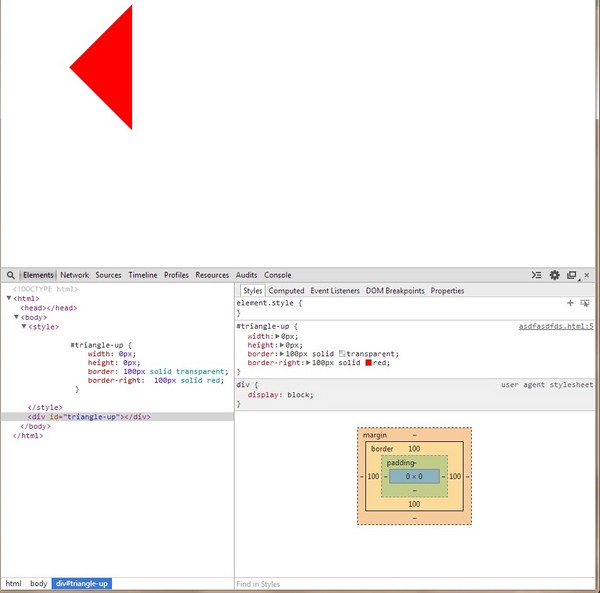Collapse the body node in DOM tree
Viewport: 600px width, 593px height.
click(x=17, y=317)
